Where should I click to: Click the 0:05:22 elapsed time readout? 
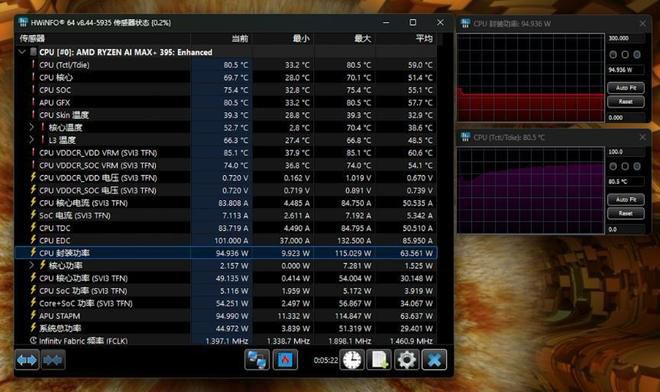(x=326, y=360)
